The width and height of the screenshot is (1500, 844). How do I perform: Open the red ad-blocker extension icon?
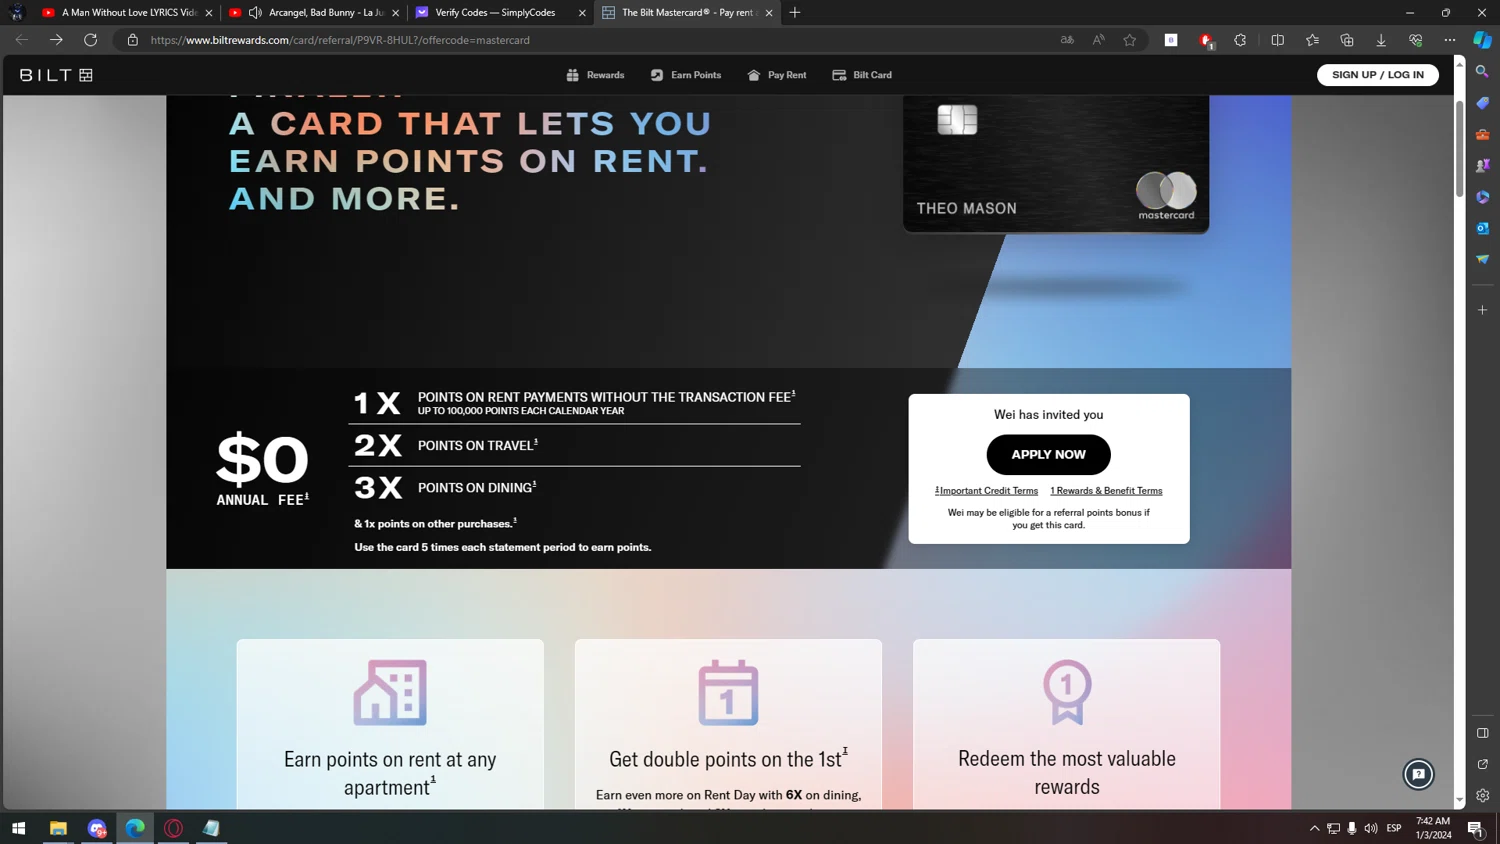[x=1206, y=40]
